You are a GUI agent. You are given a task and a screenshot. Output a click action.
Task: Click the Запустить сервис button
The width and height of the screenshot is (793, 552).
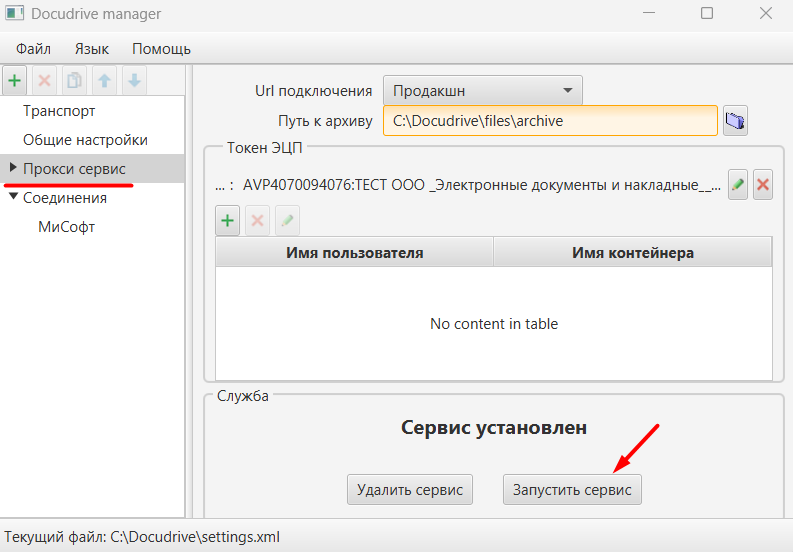572,490
